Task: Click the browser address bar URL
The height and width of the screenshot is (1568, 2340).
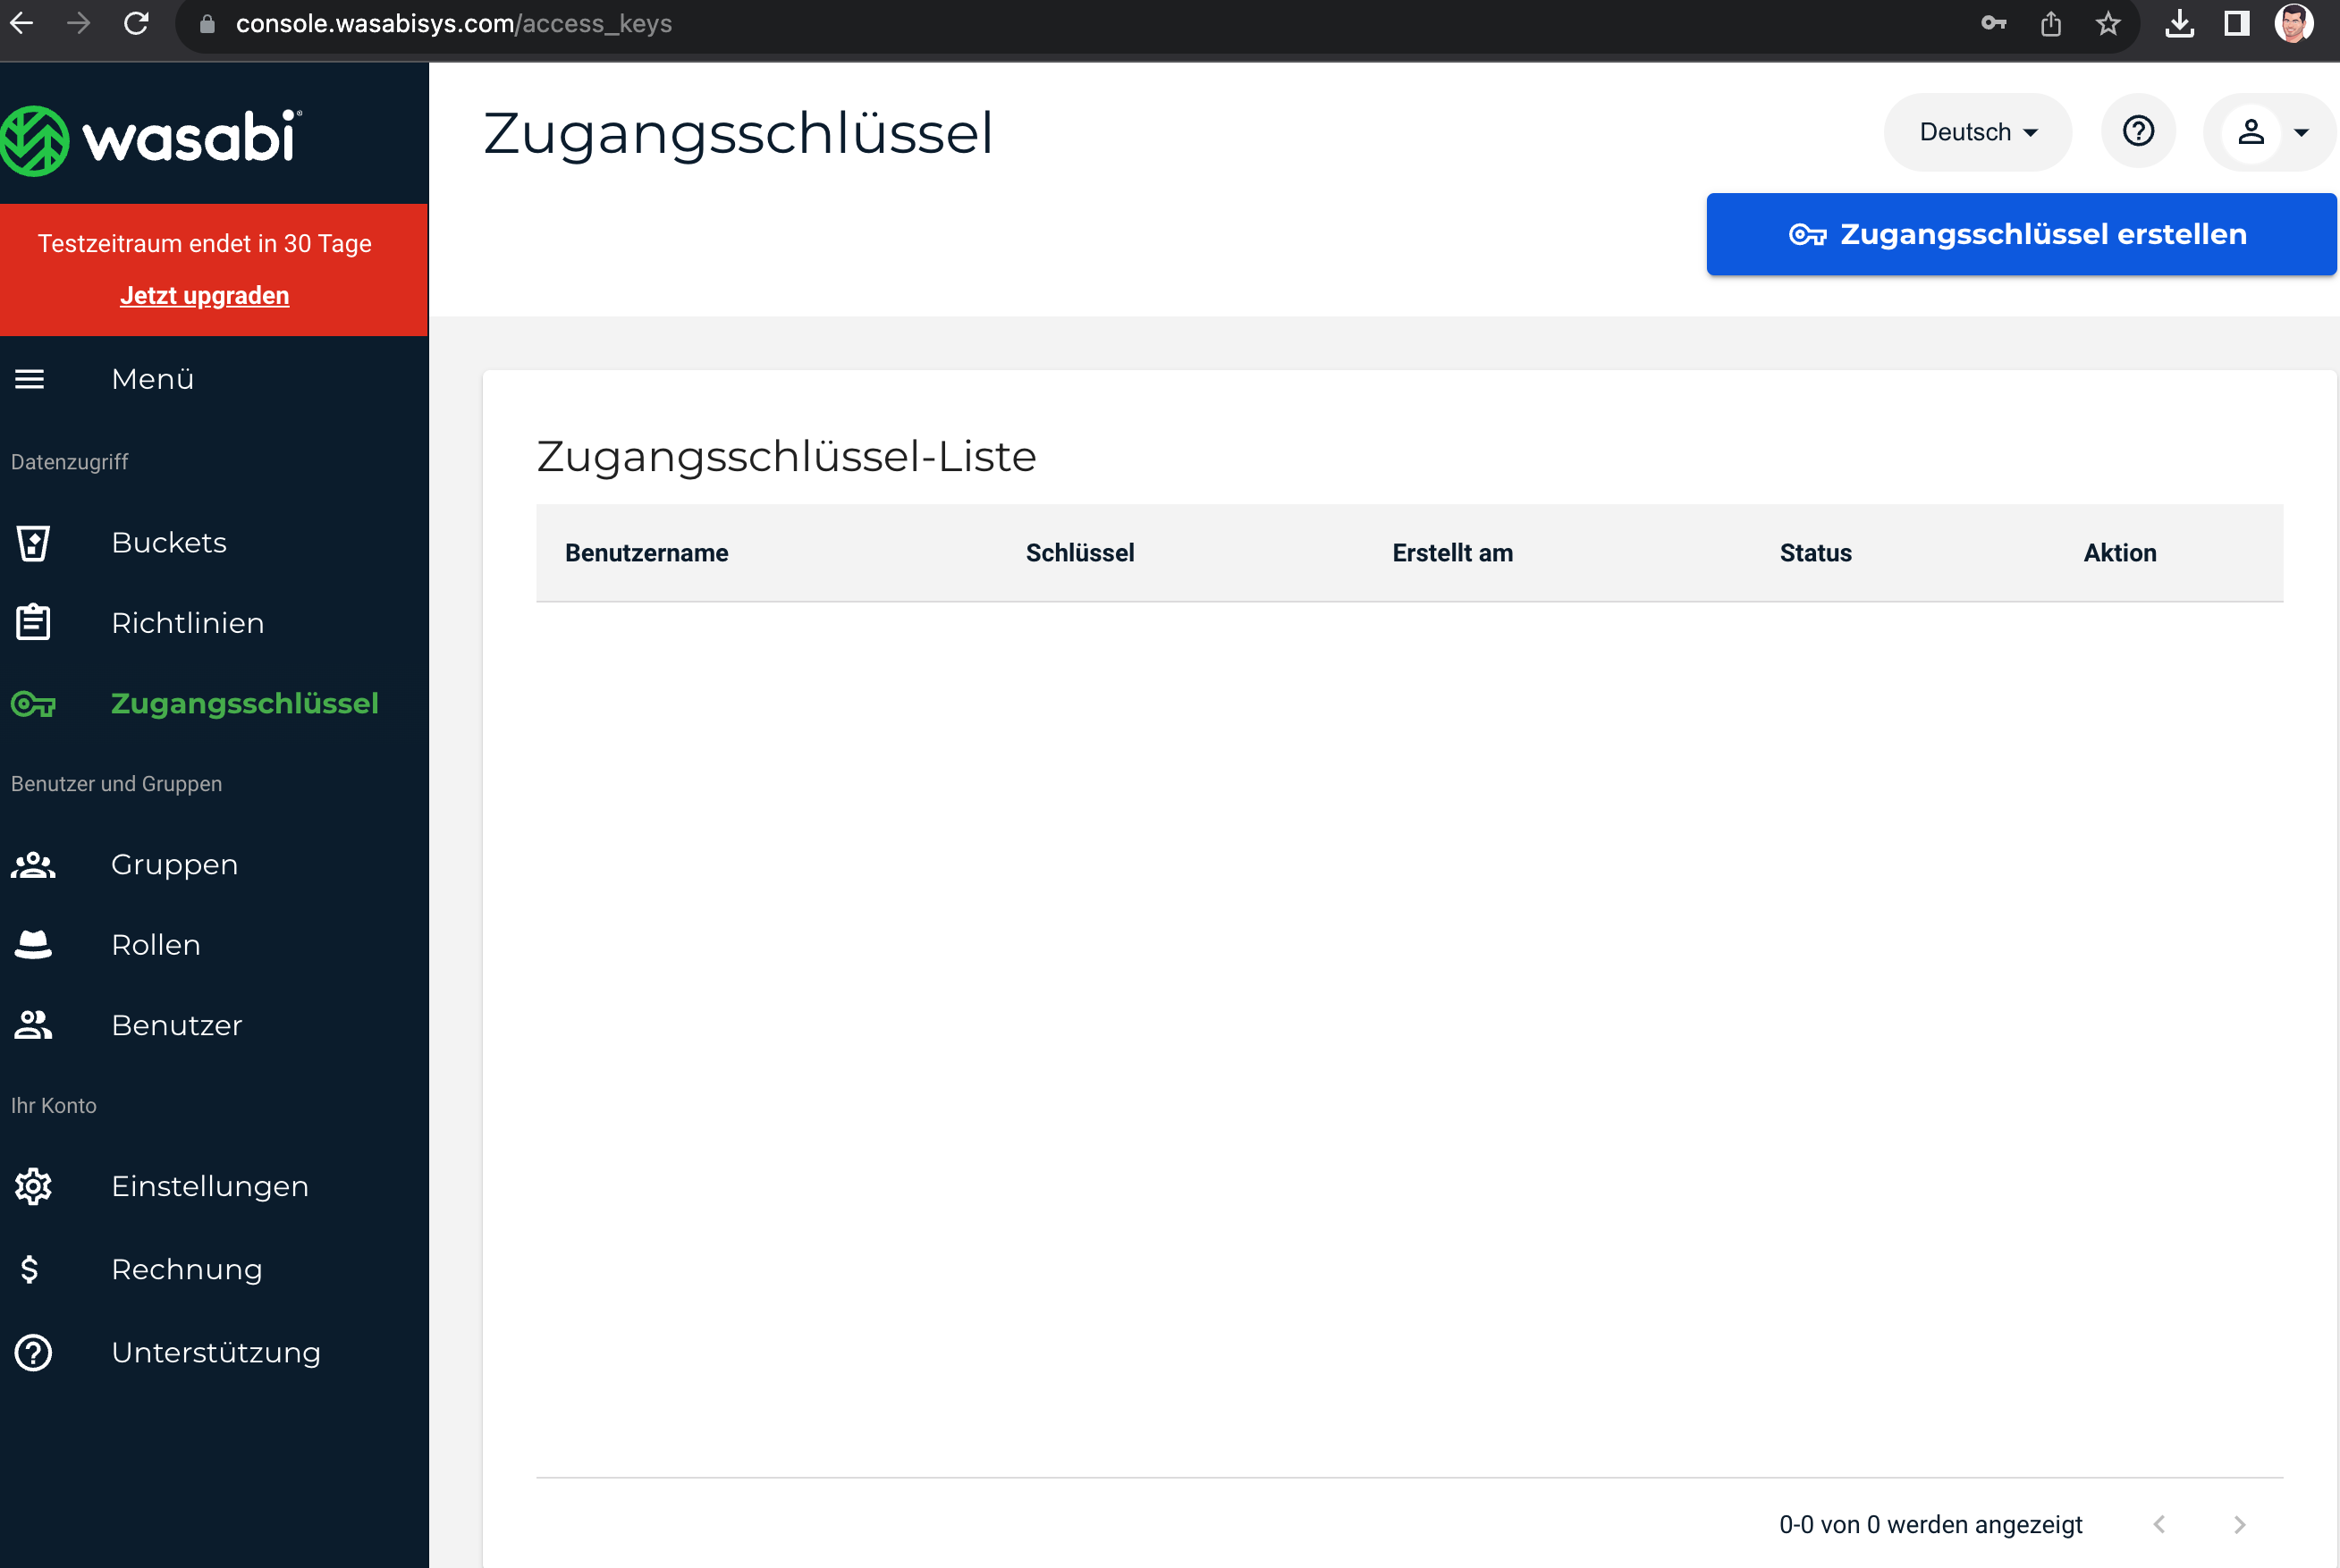Action: coord(453,23)
